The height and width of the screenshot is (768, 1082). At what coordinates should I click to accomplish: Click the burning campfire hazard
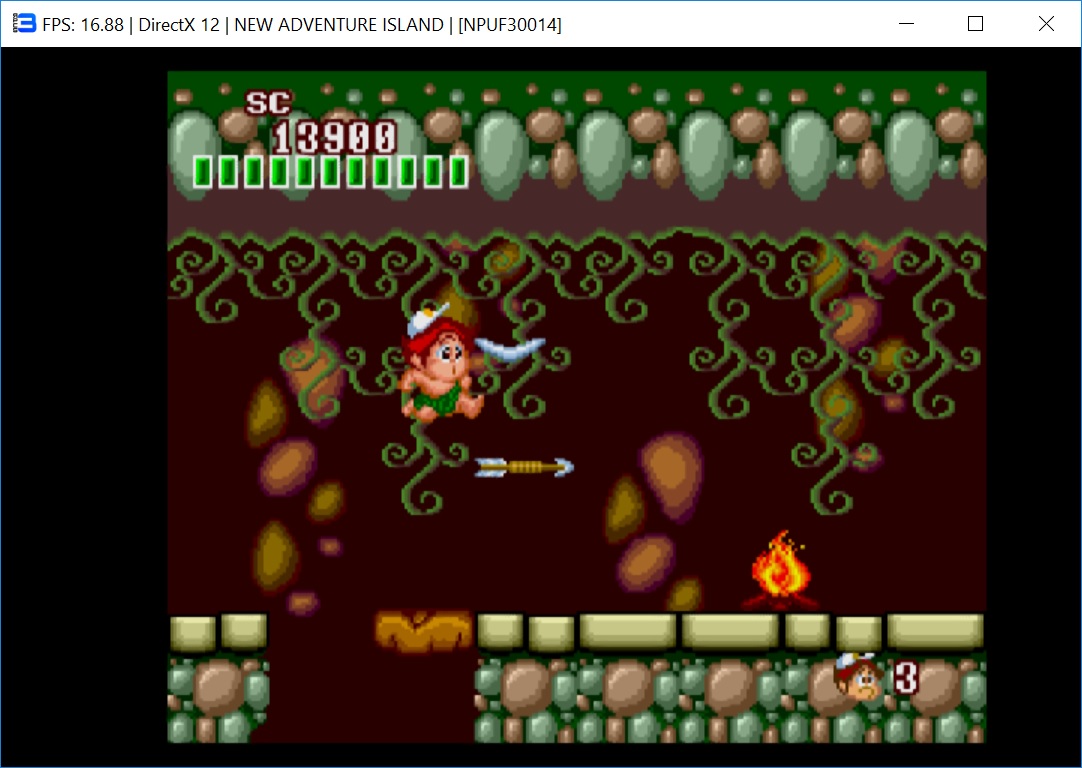(782, 572)
